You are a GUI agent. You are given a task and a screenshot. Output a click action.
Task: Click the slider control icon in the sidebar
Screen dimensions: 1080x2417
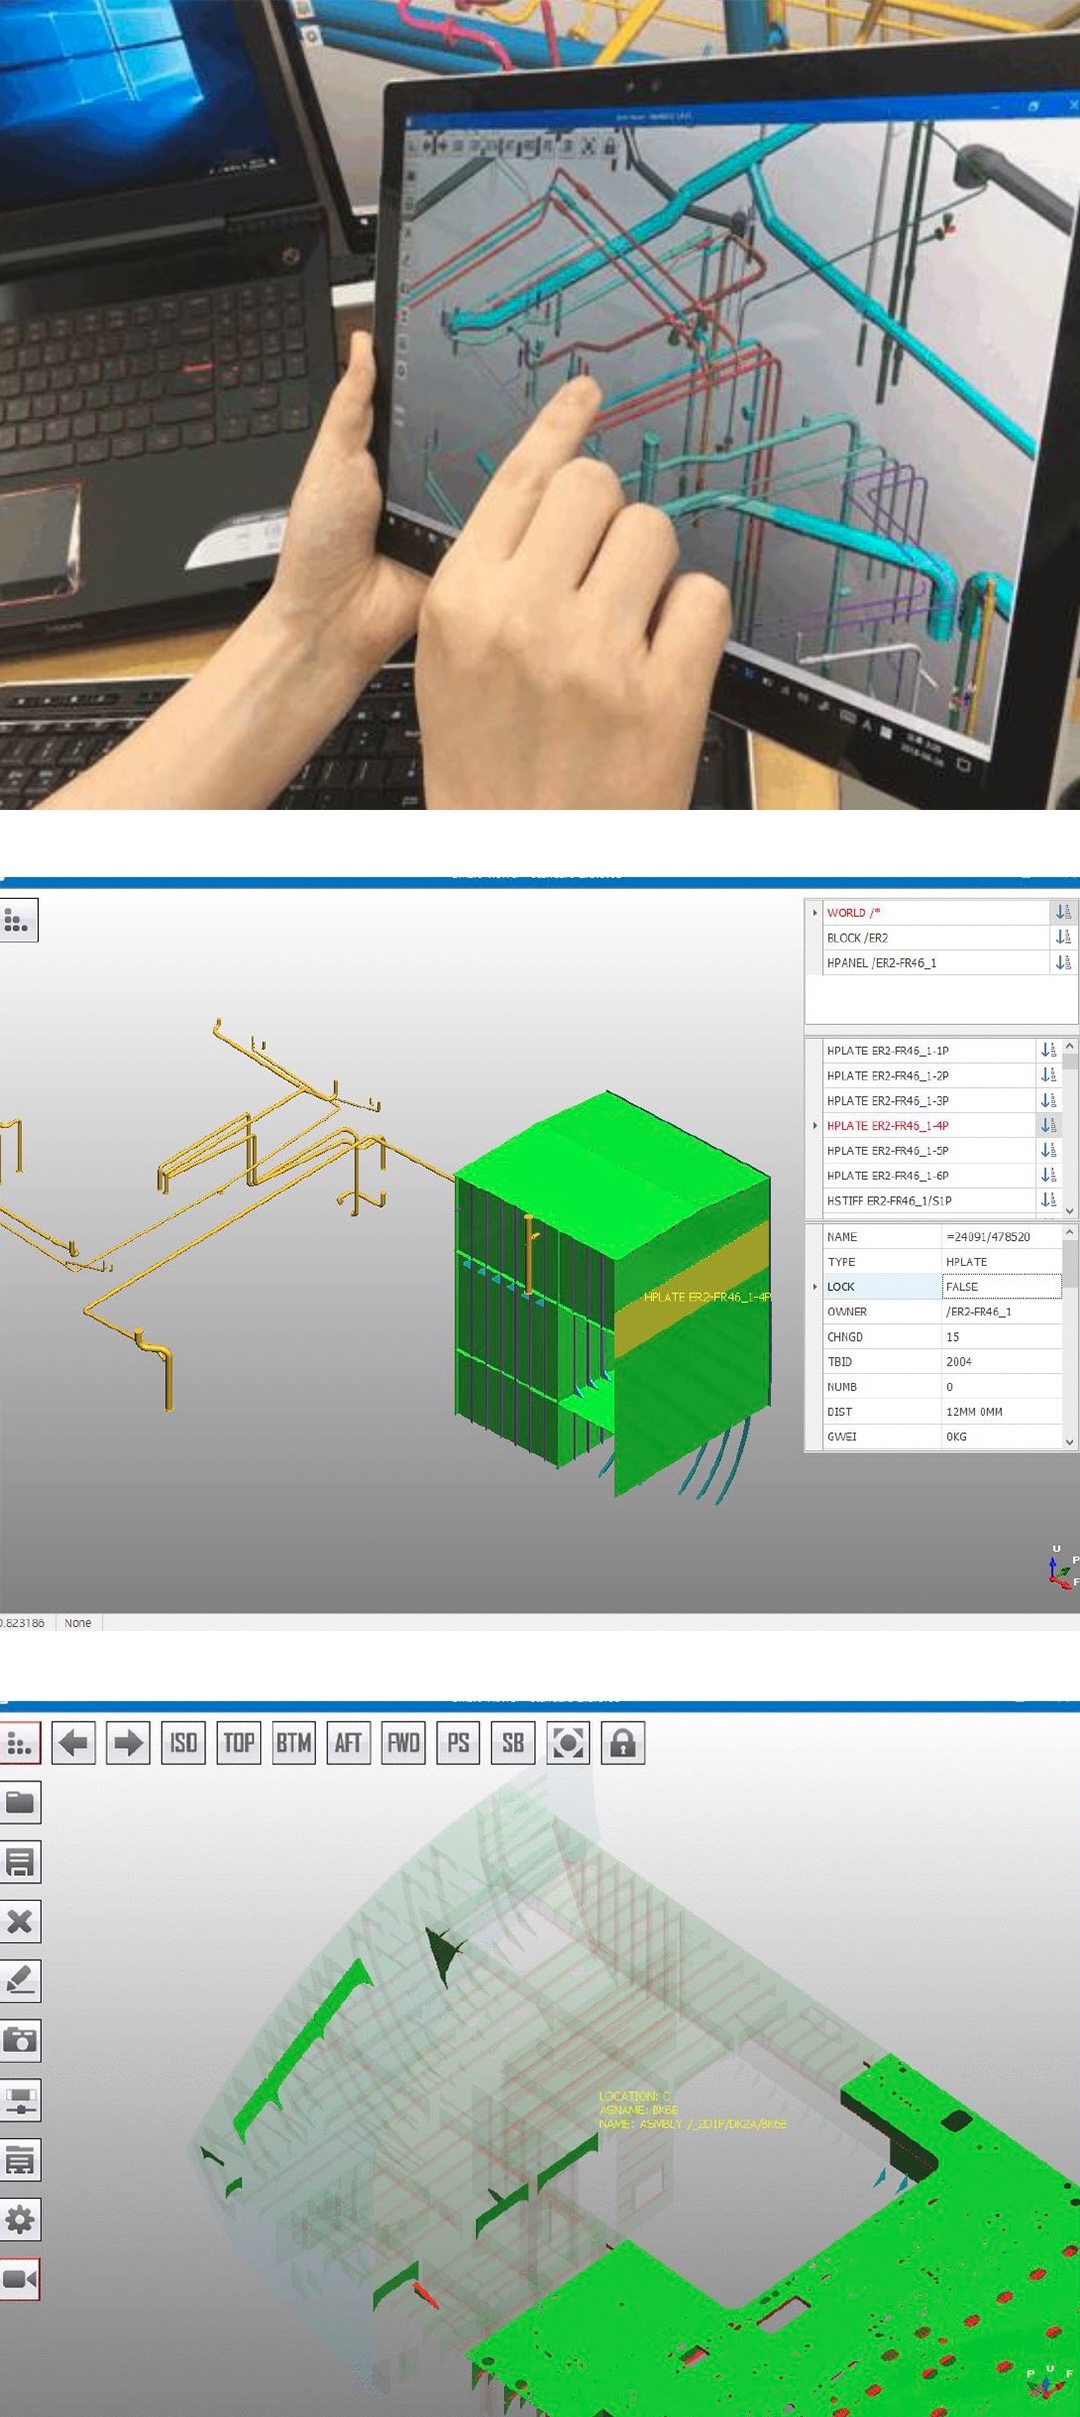[20, 2100]
